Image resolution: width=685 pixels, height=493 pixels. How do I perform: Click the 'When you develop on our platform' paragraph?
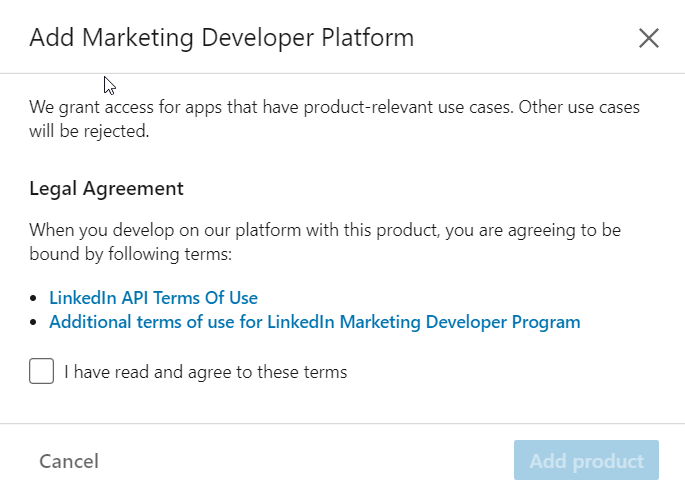pos(325,242)
